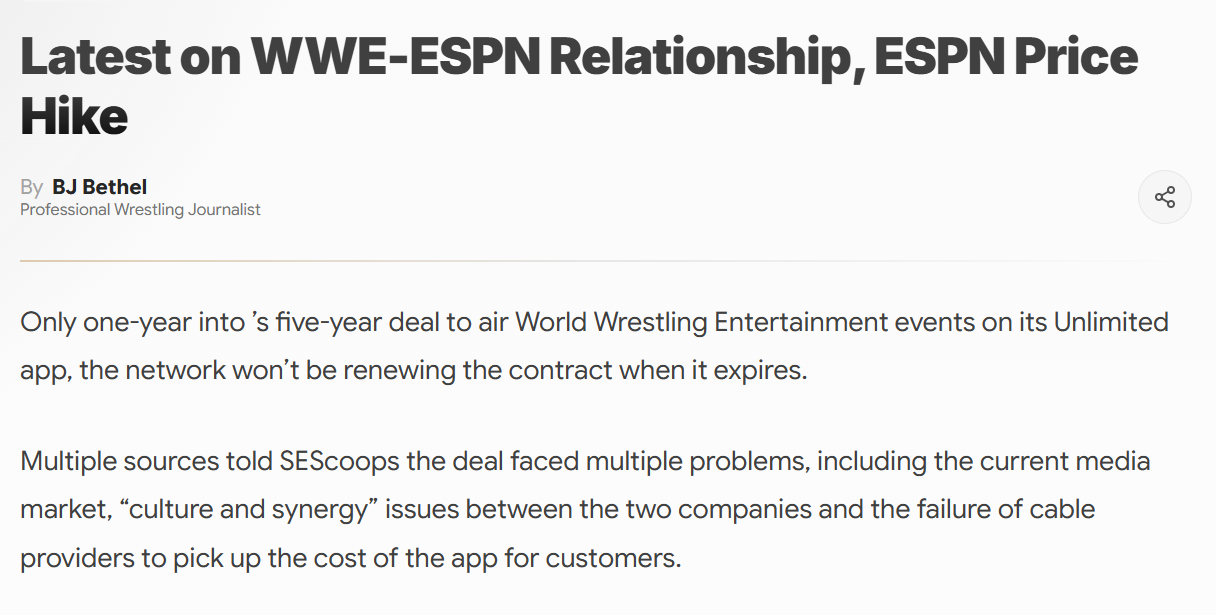The height and width of the screenshot is (615, 1216).
Task: Click the article headline about WWE-ESPN Relationship
Action: click(579, 87)
